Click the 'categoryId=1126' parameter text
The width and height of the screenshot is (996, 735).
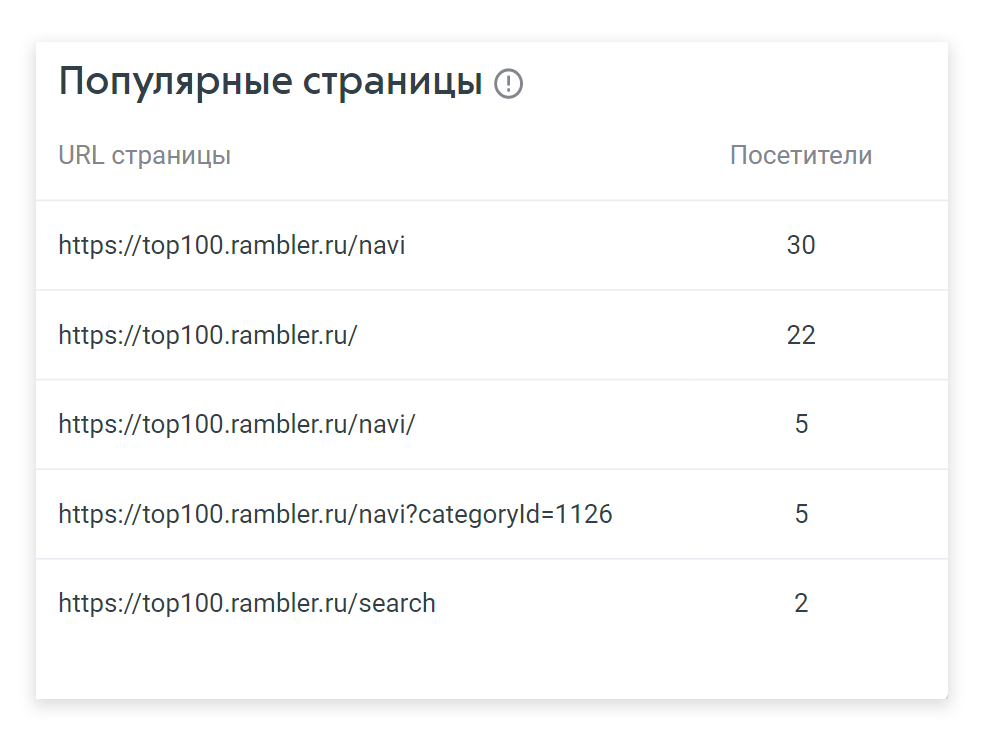tap(513, 515)
